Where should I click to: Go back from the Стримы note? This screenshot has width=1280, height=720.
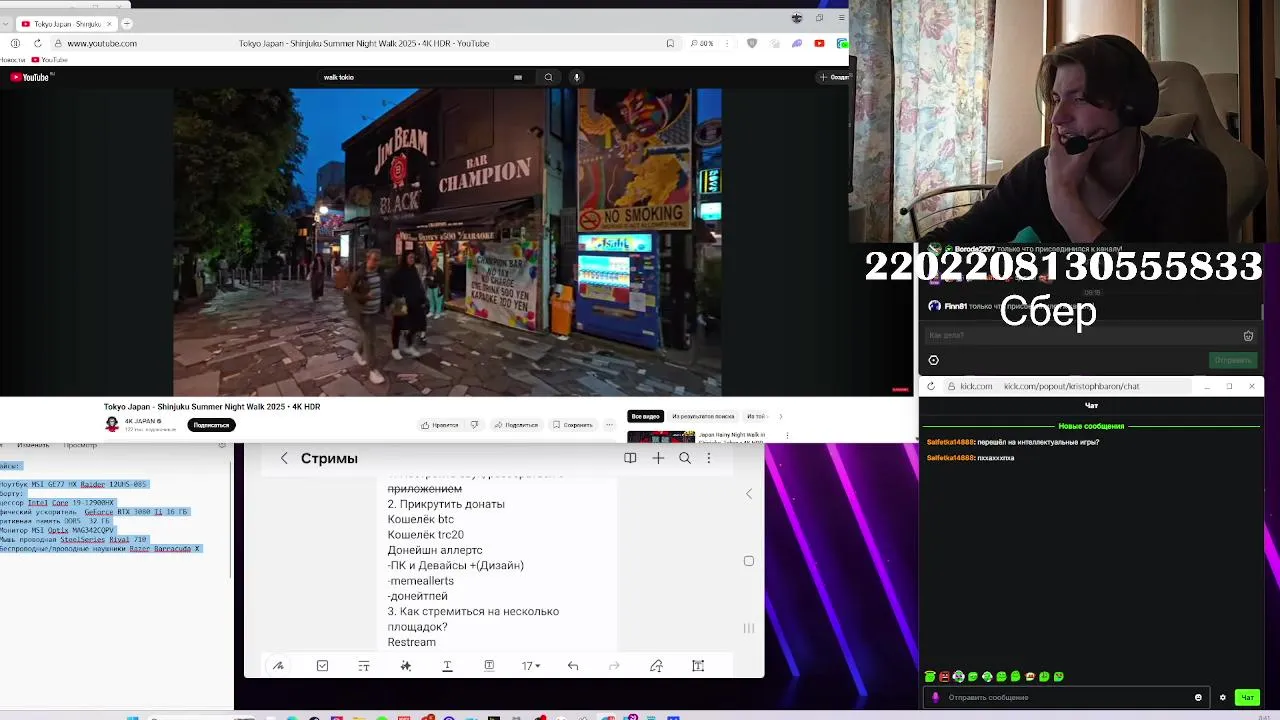(284, 458)
